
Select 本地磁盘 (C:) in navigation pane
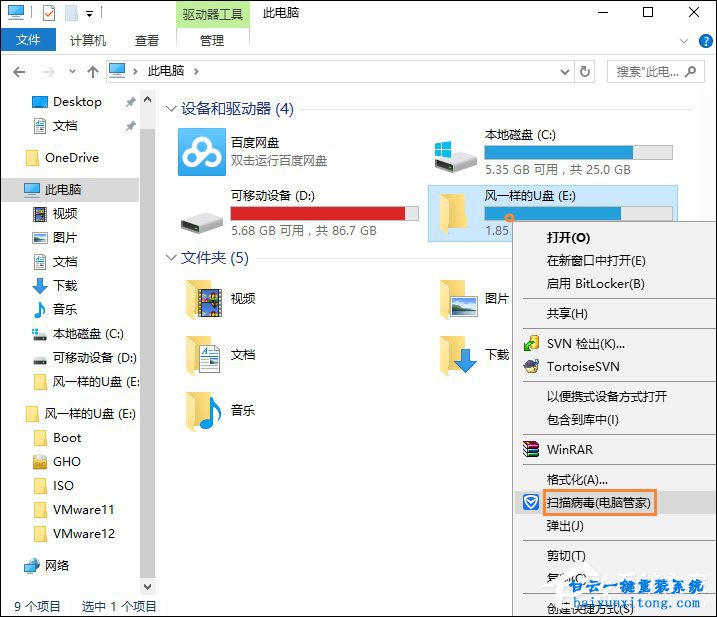click(78, 334)
